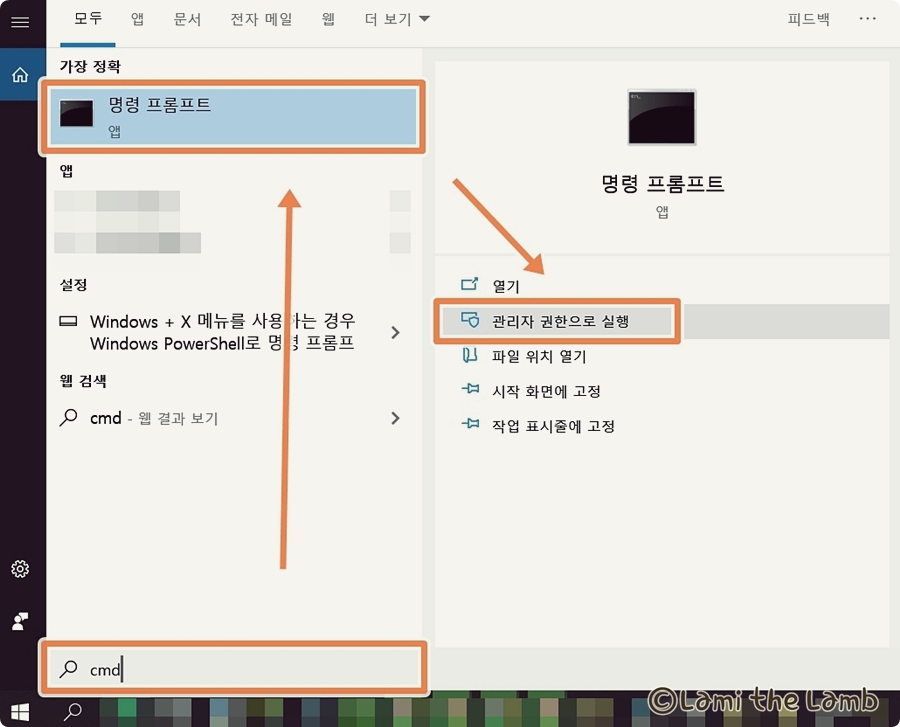Expand the 더 보기 dropdown
The width and height of the screenshot is (900, 727).
[x=397, y=19]
